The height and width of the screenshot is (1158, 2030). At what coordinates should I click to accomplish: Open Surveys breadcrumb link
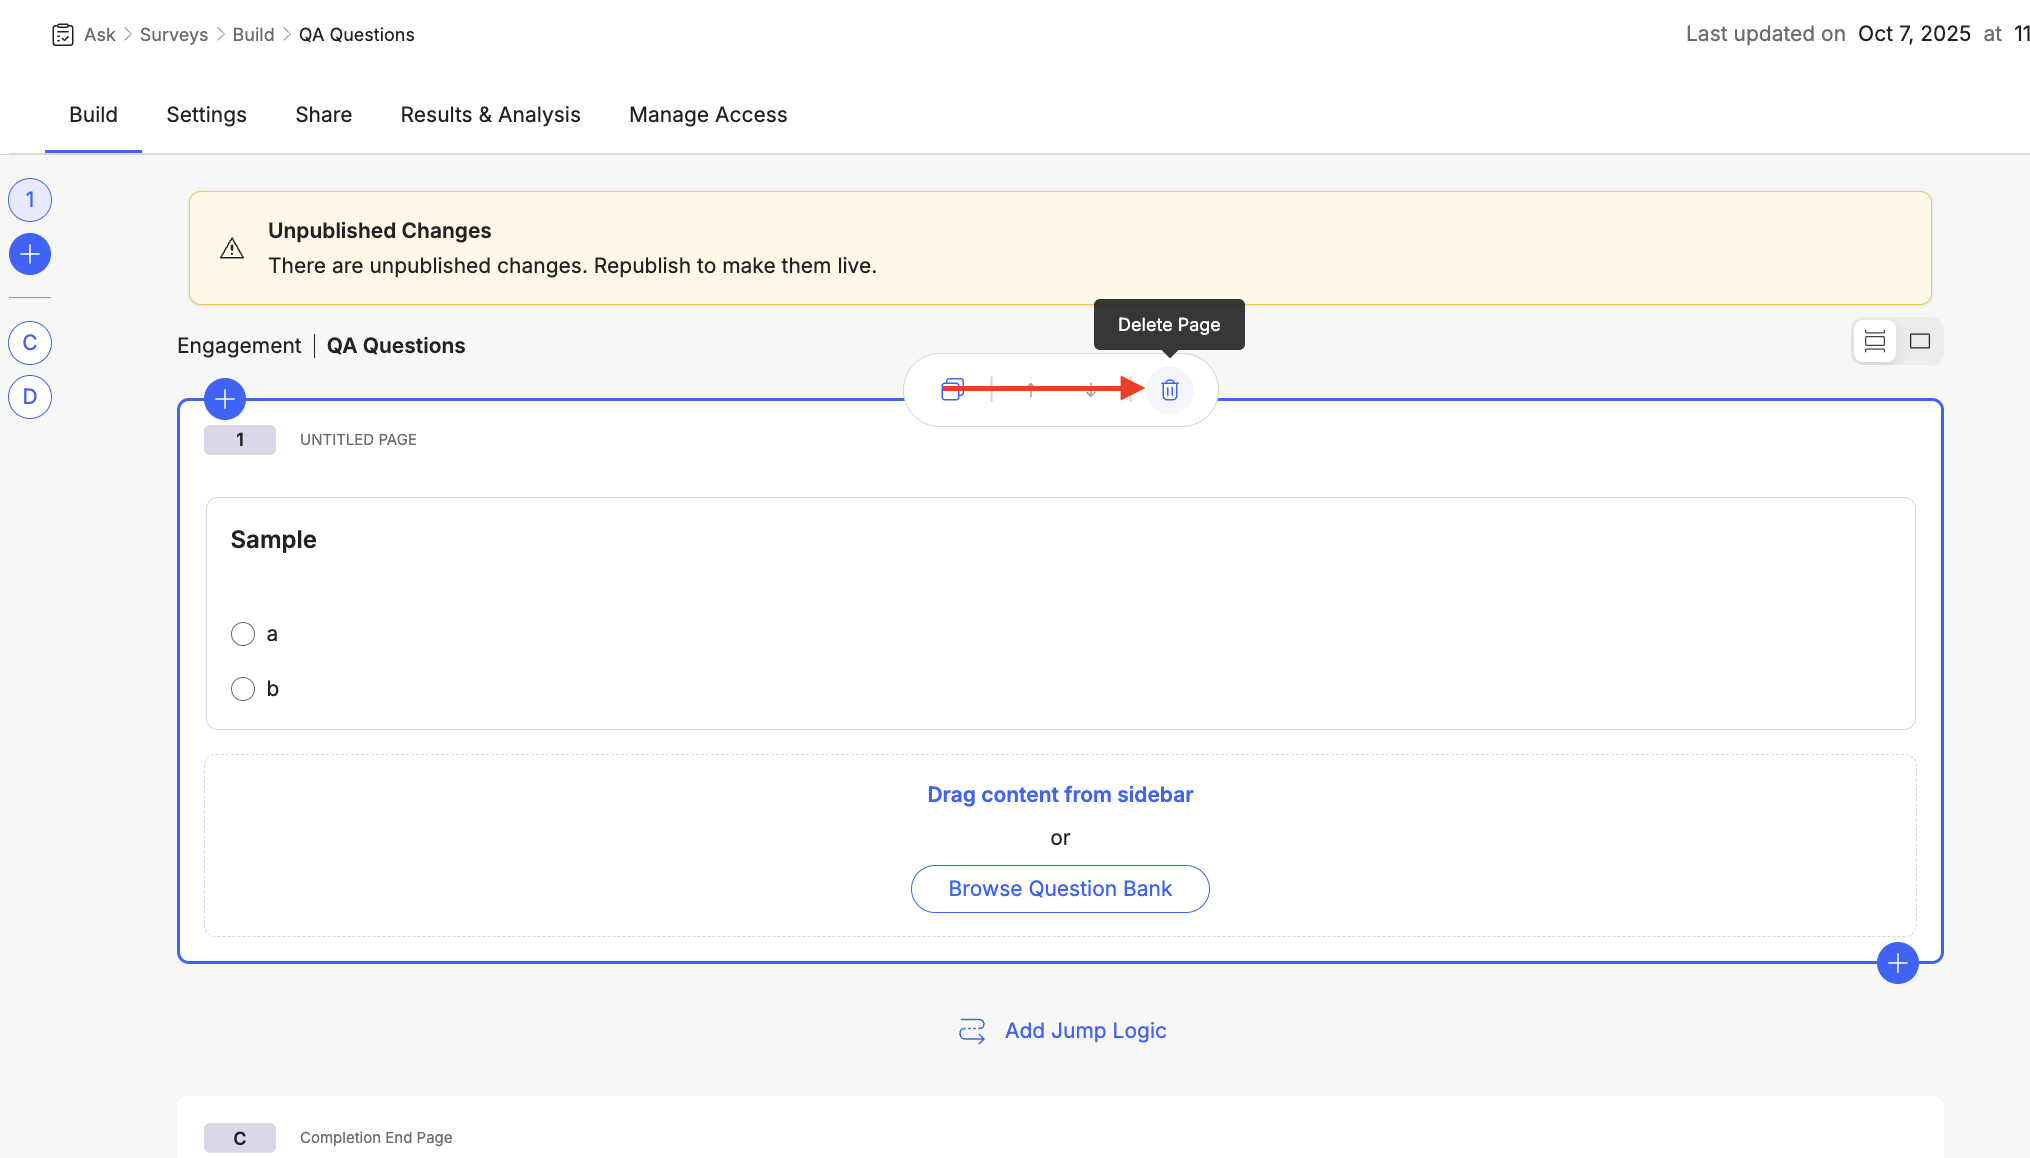174,35
